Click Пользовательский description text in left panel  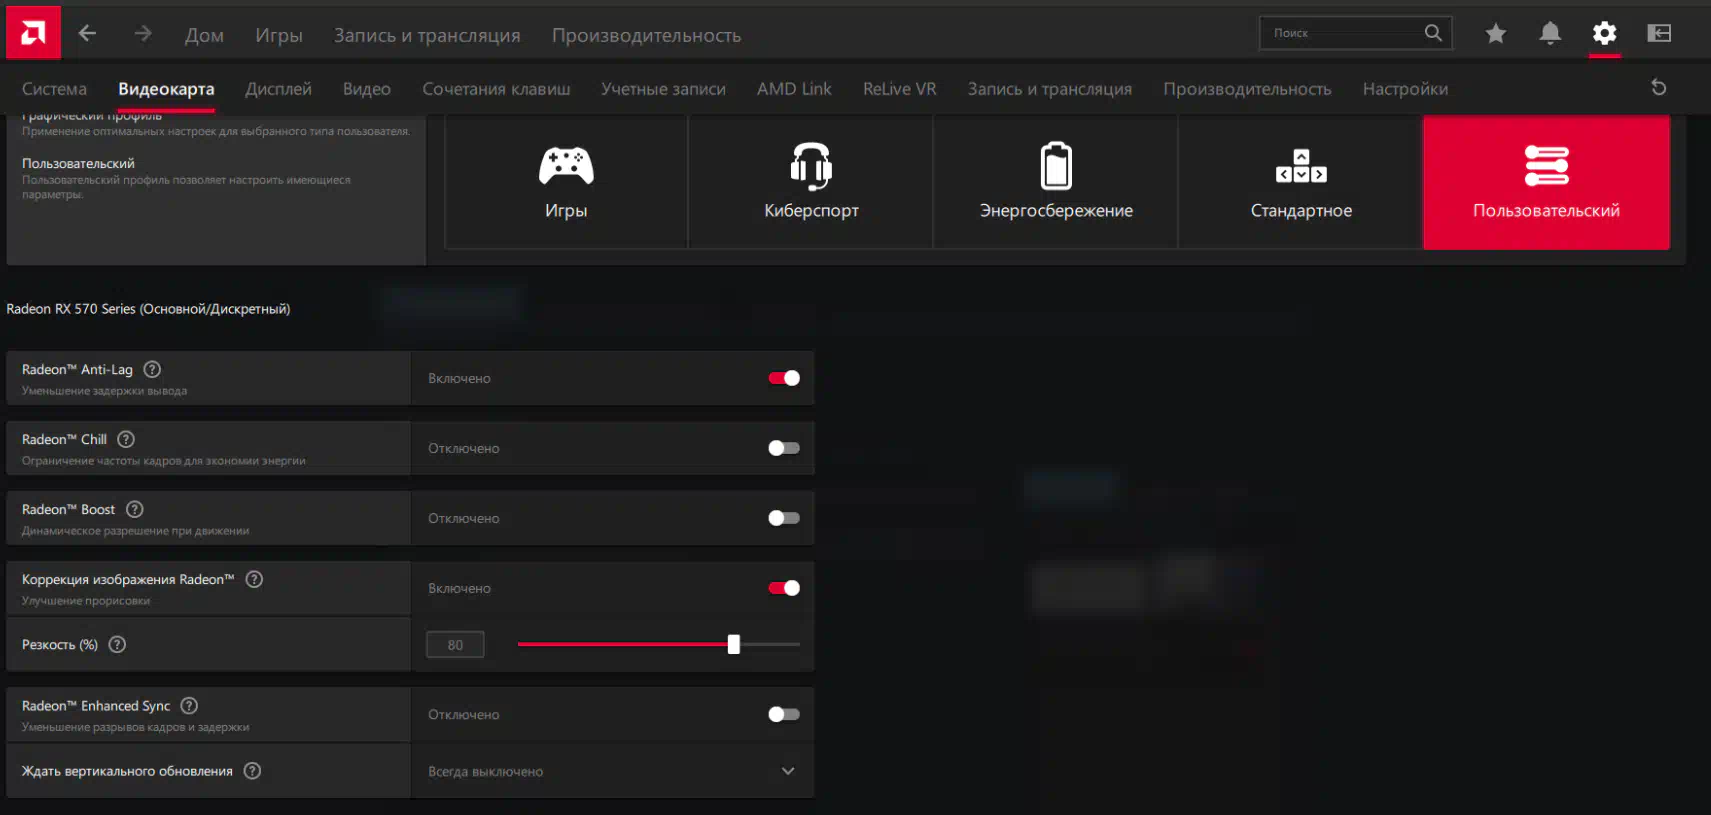[x=186, y=187]
